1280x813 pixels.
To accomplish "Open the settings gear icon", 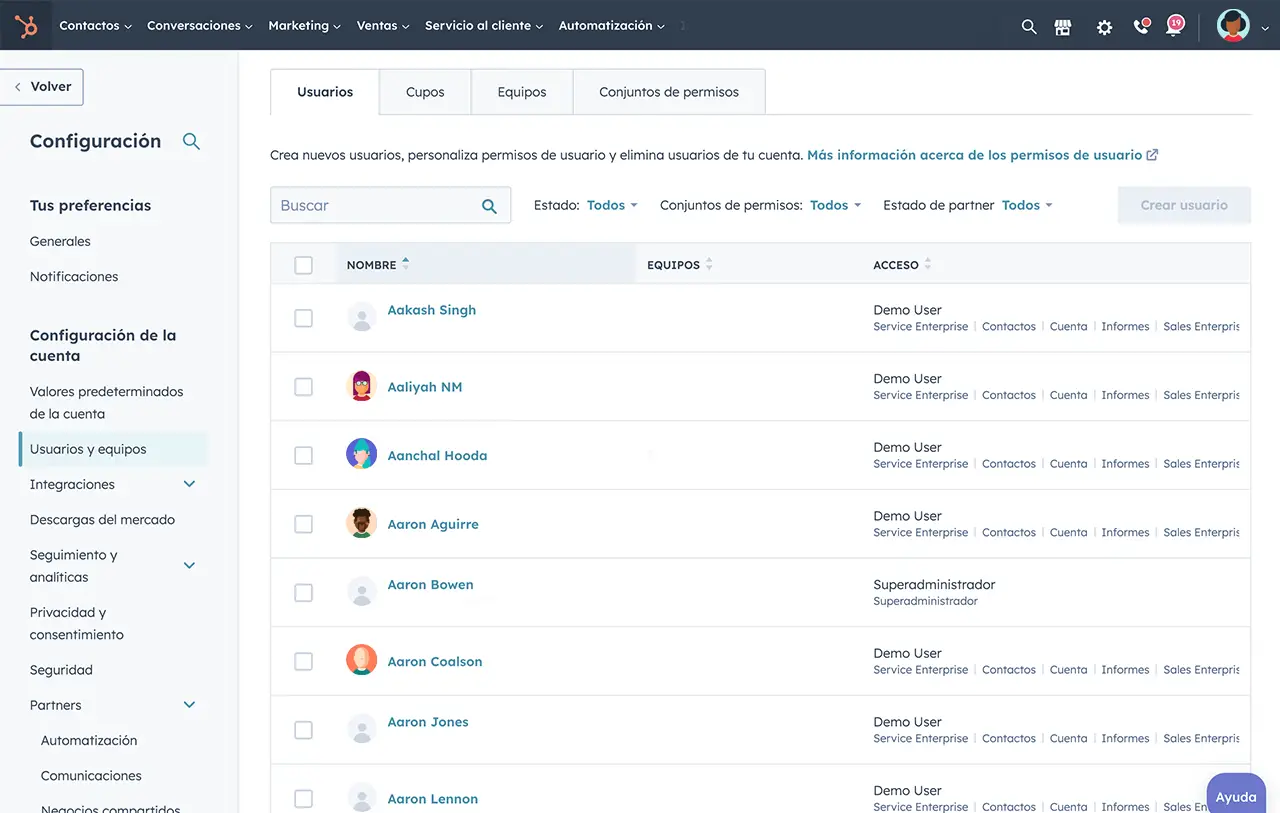I will (1104, 27).
